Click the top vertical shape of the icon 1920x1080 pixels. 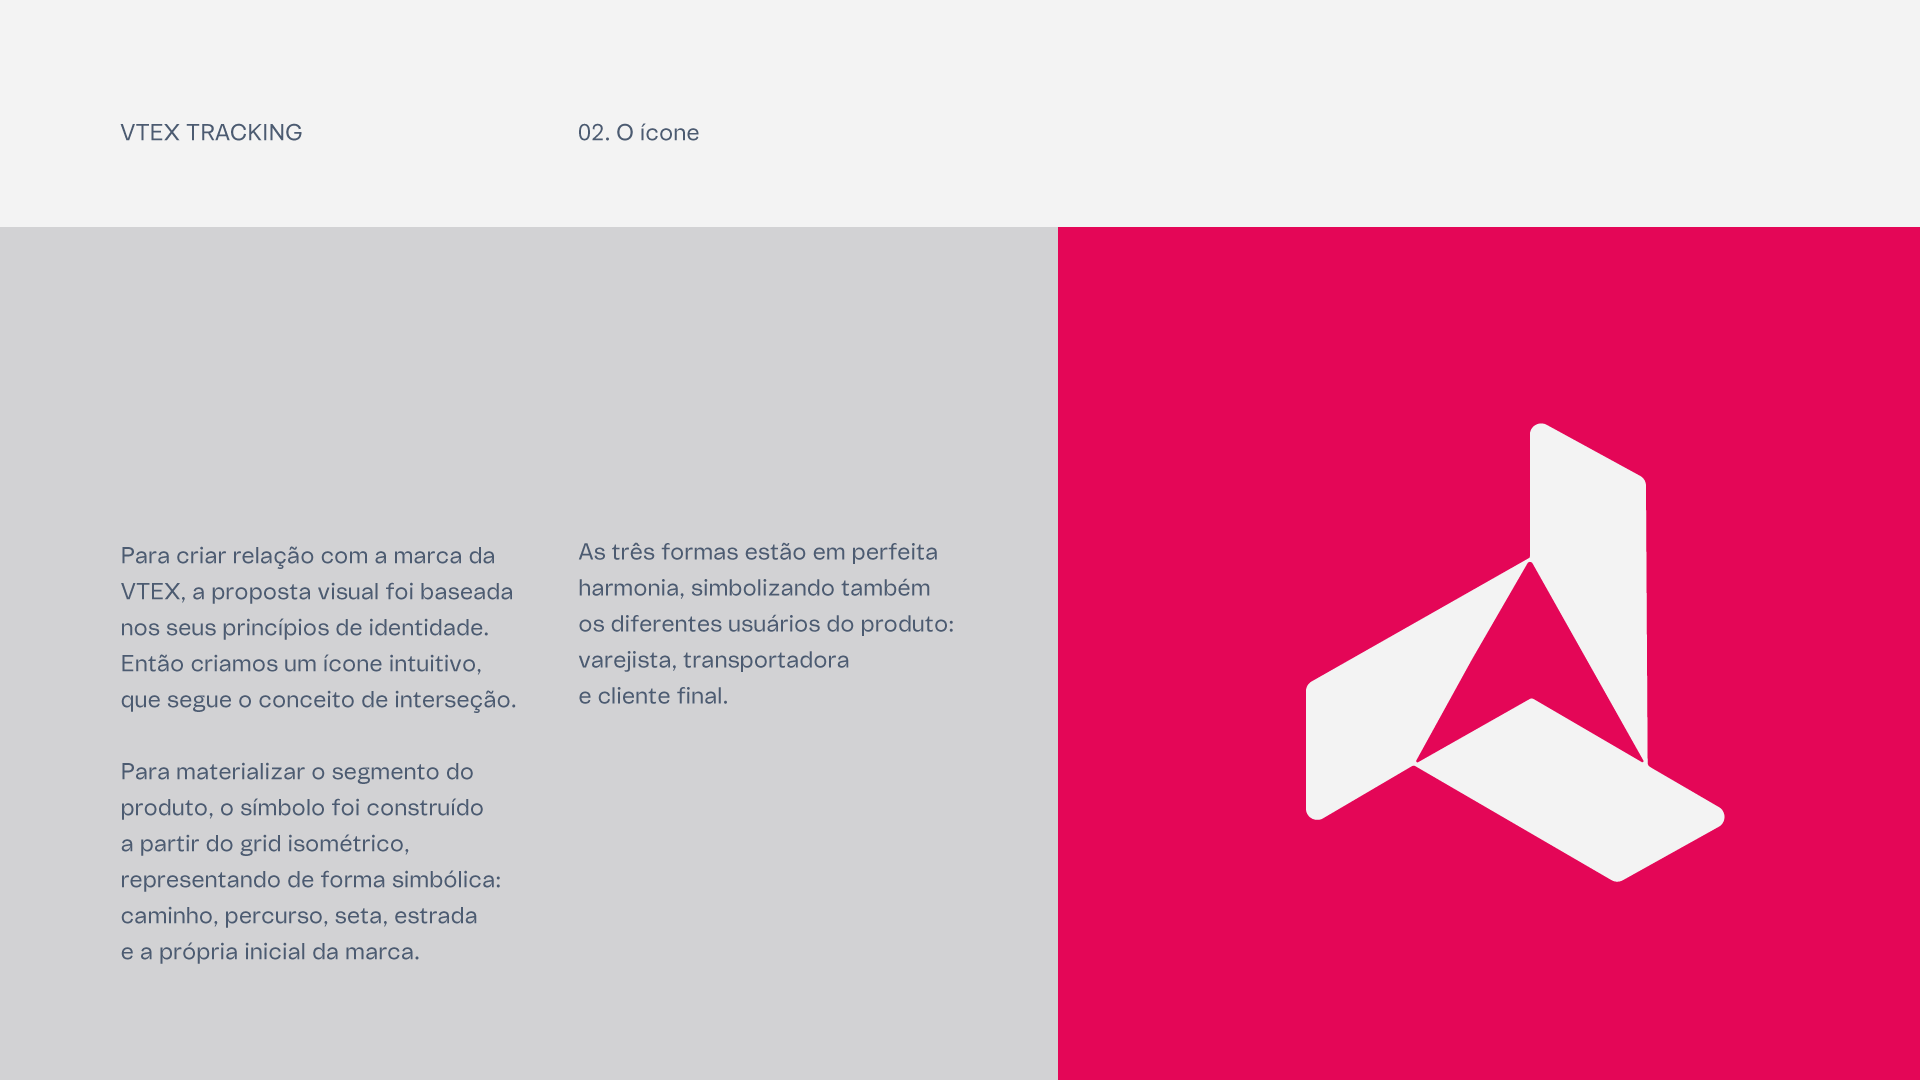pyautogui.click(x=1588, y=540)
